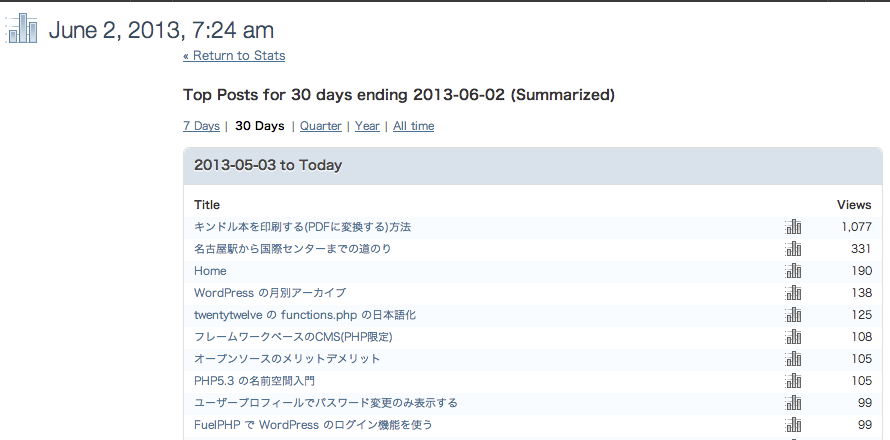The image size is (890, 440).
Task: Select the Year period
Action: point(367,126)
